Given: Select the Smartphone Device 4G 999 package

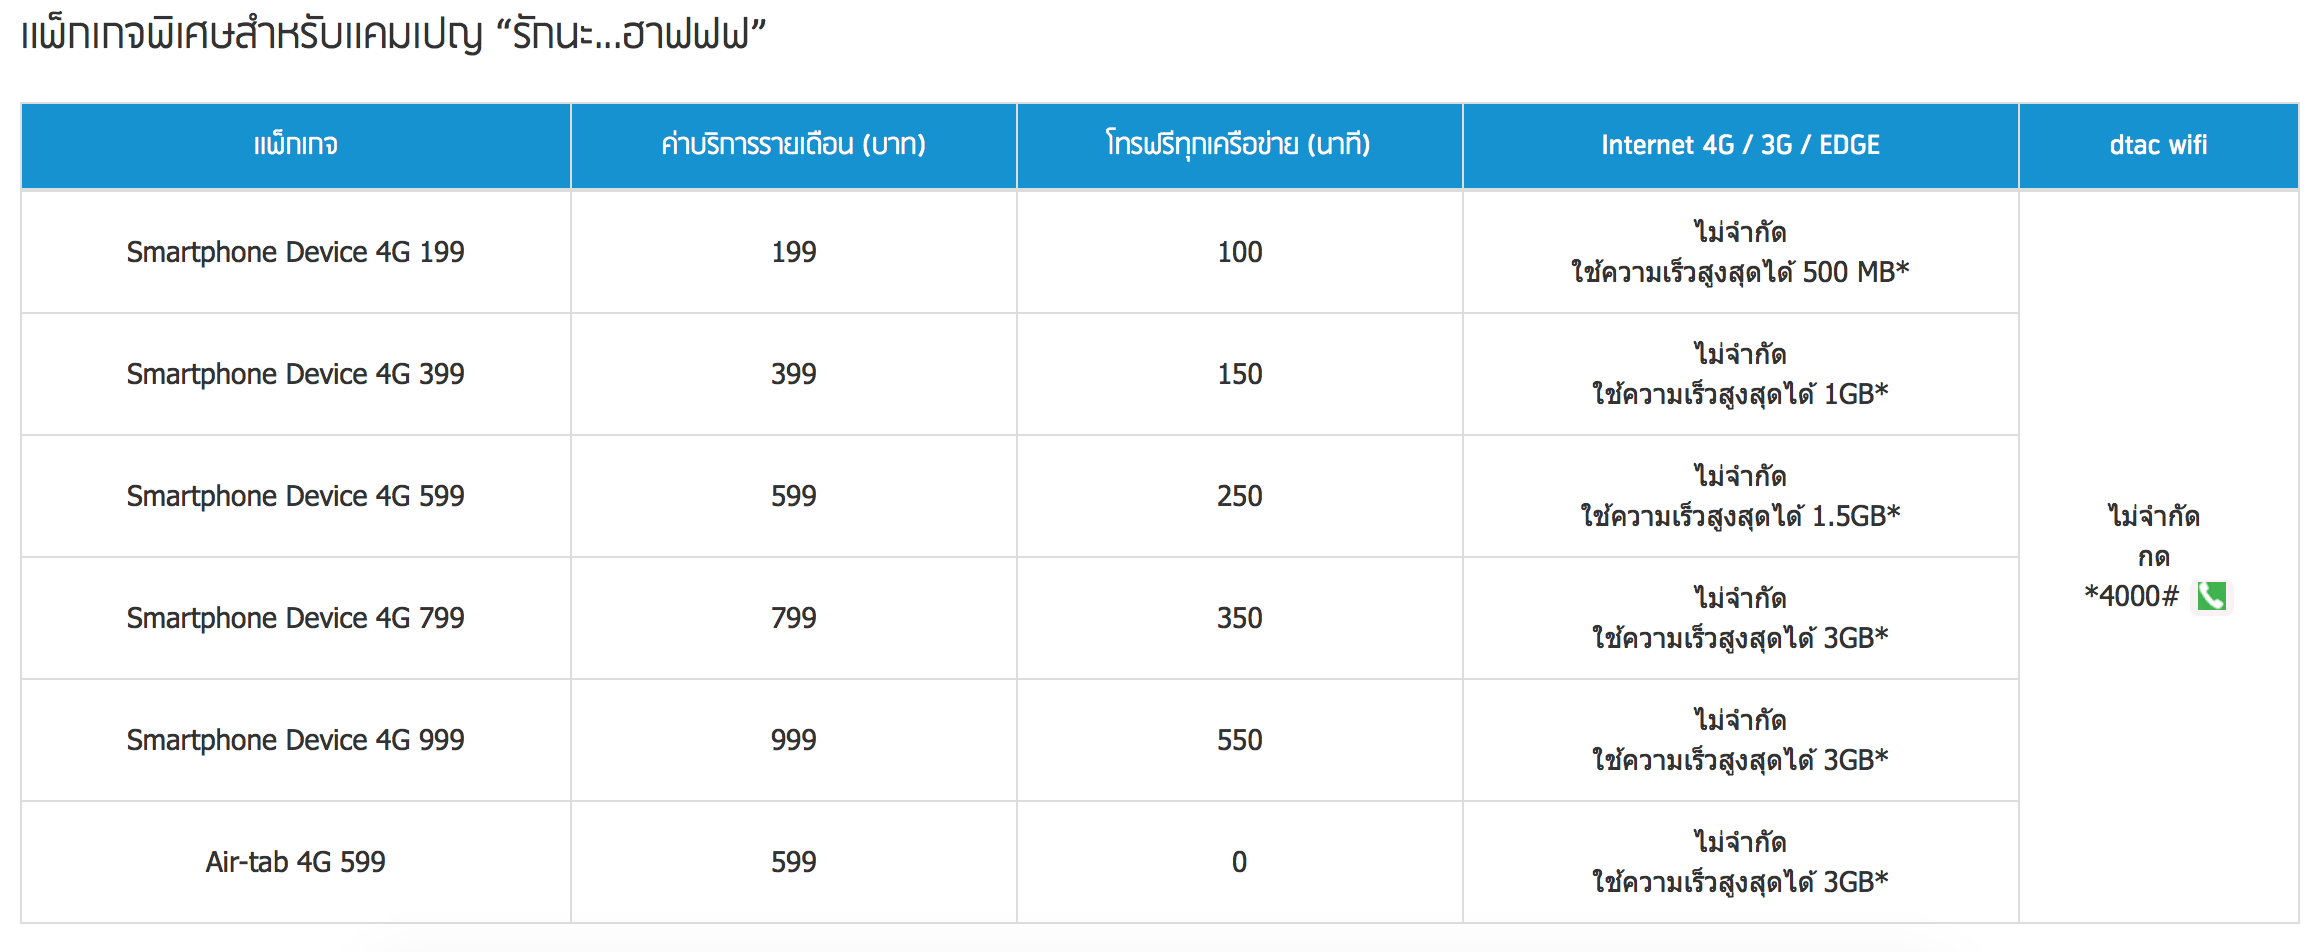Looking at the screenshot, I should (x=295, y=740).
